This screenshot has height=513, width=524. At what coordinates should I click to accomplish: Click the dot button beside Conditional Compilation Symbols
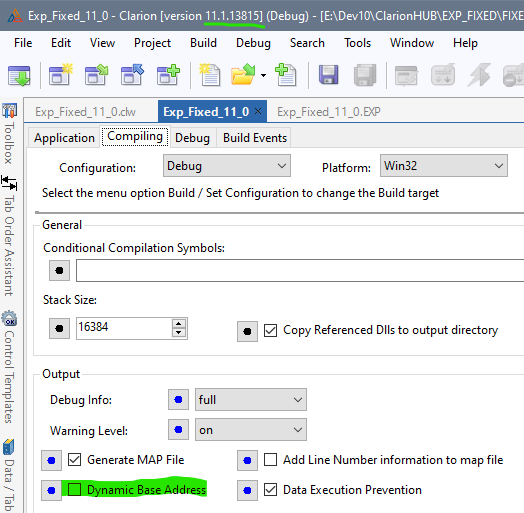tap(59, 270)
